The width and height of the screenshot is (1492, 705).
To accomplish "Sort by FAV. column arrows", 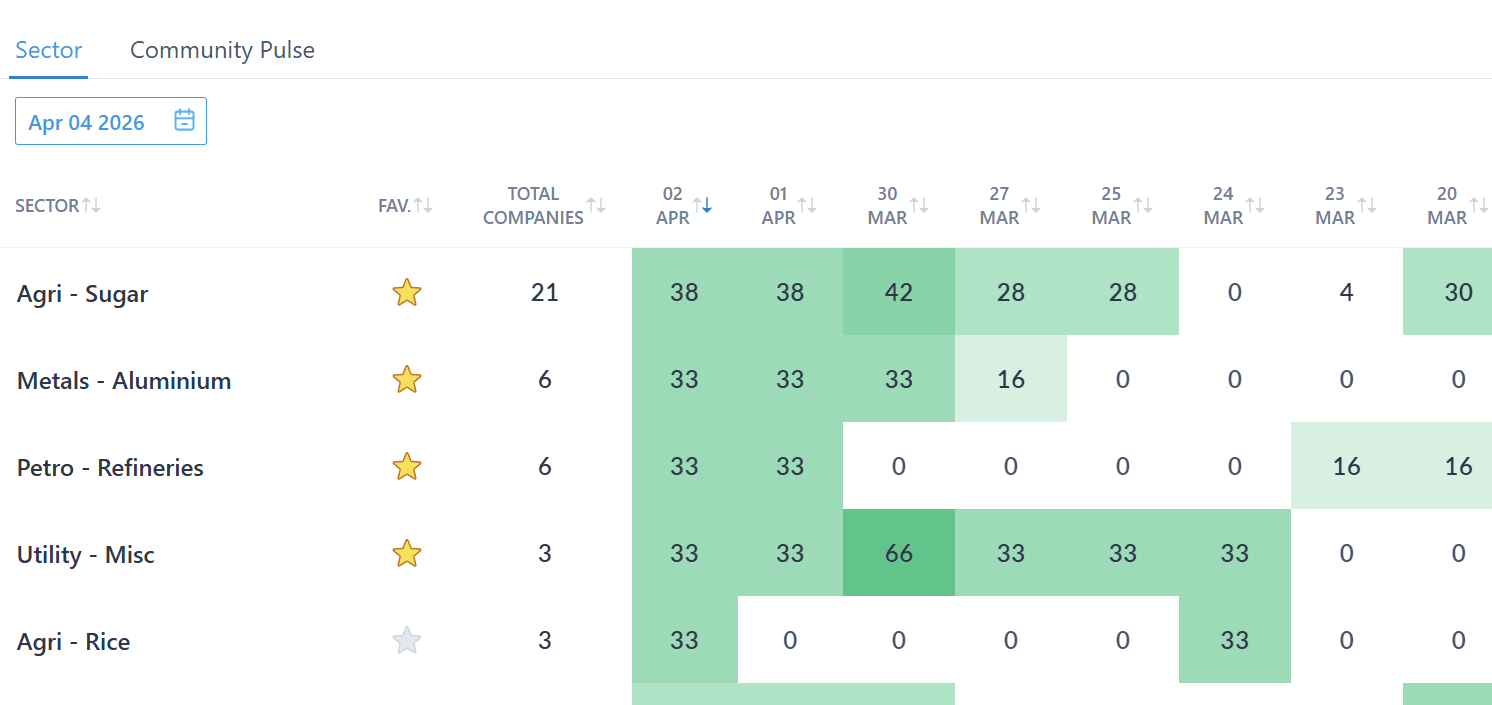I will (x=423, y=205).
